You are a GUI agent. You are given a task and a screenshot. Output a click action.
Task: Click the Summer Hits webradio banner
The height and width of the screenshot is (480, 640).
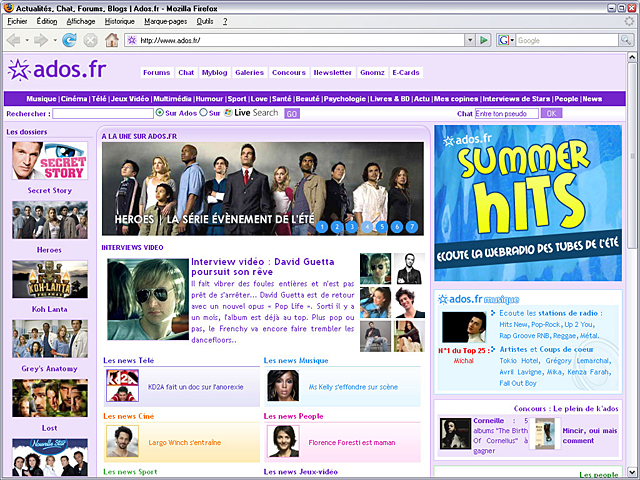click(x=528, y=203)
